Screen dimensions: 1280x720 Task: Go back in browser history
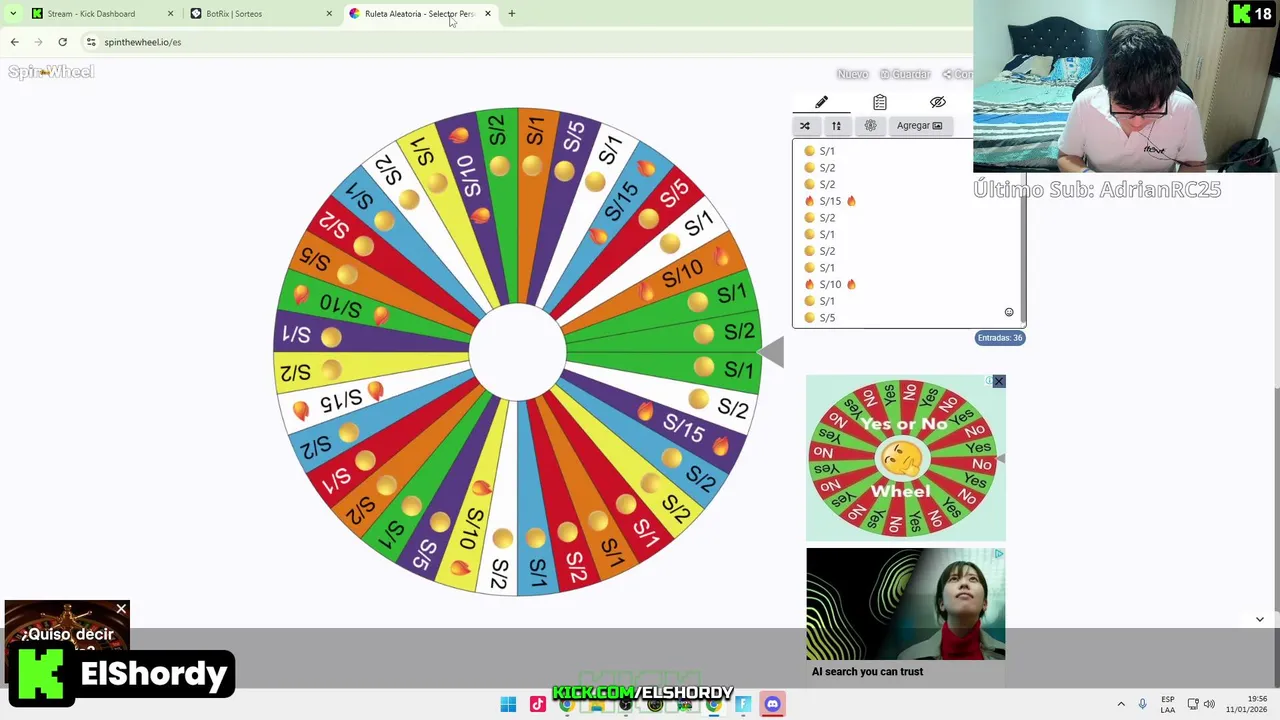[14, 42]
